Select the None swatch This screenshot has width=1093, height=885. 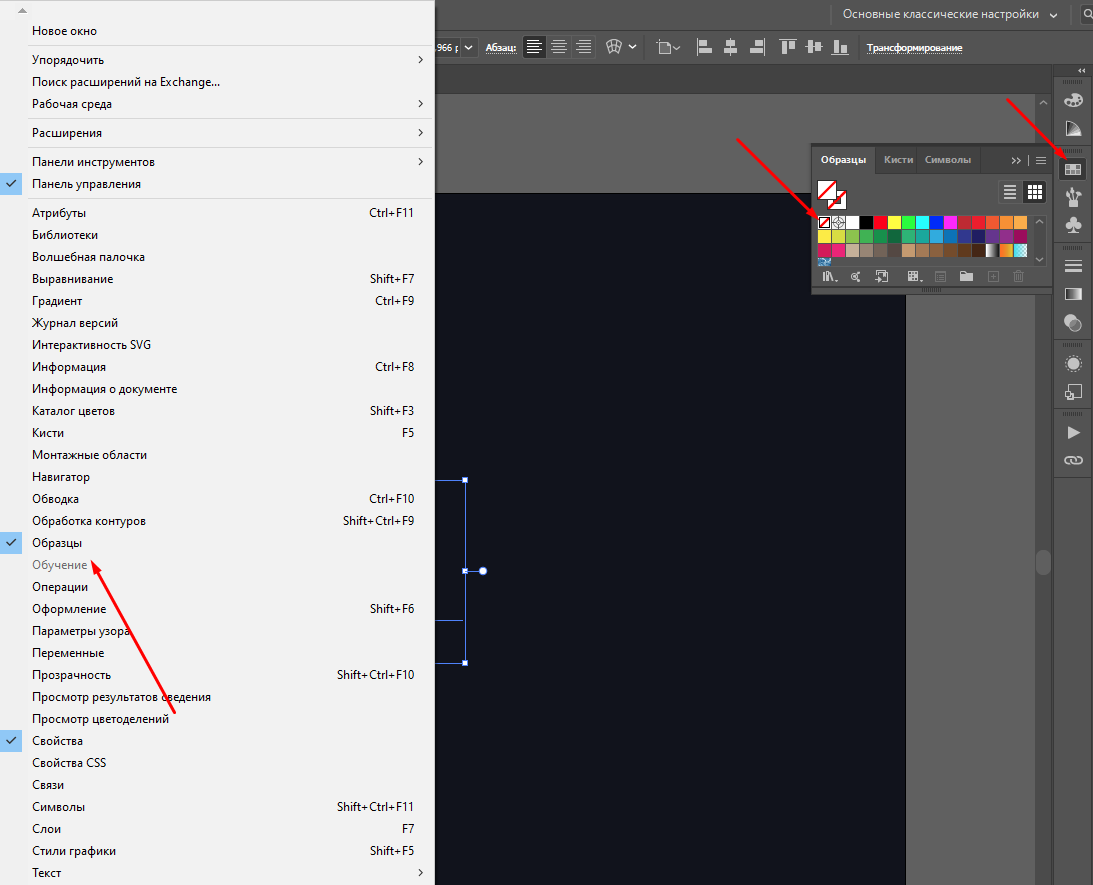point(824,222)
